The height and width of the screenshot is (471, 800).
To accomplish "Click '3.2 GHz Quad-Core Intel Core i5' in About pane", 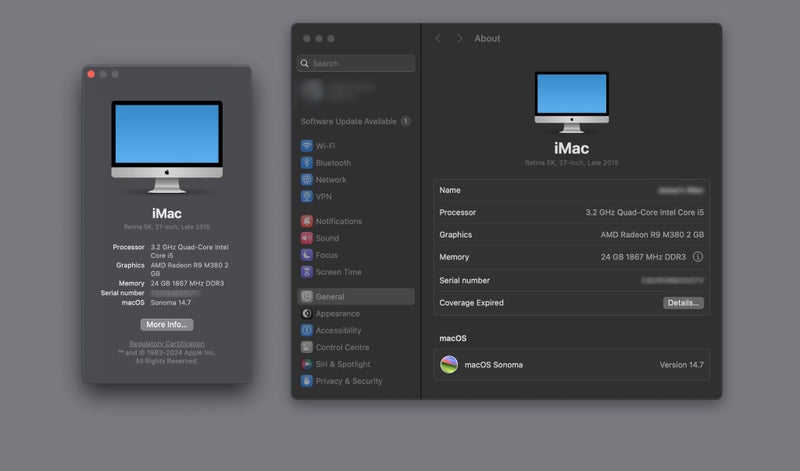I will (644, 212).
